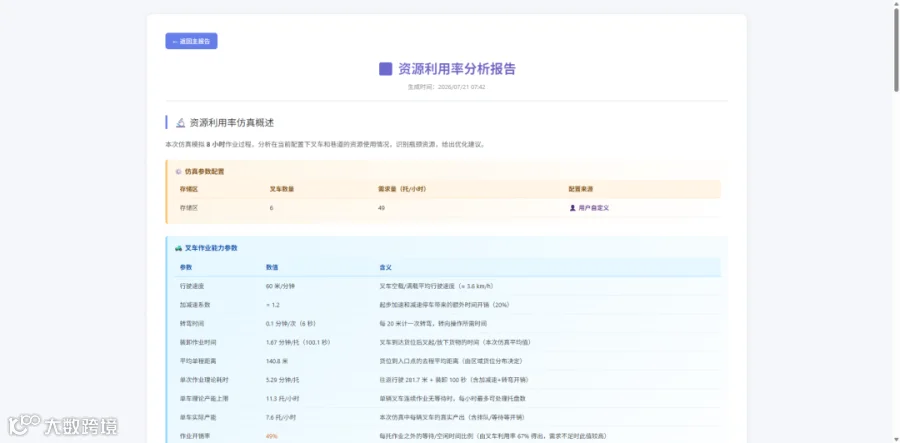Click the description 往返行驶 281.7 米 + 装卸 100 秒
The image size is (900, 443).
(x=453, y=380)
